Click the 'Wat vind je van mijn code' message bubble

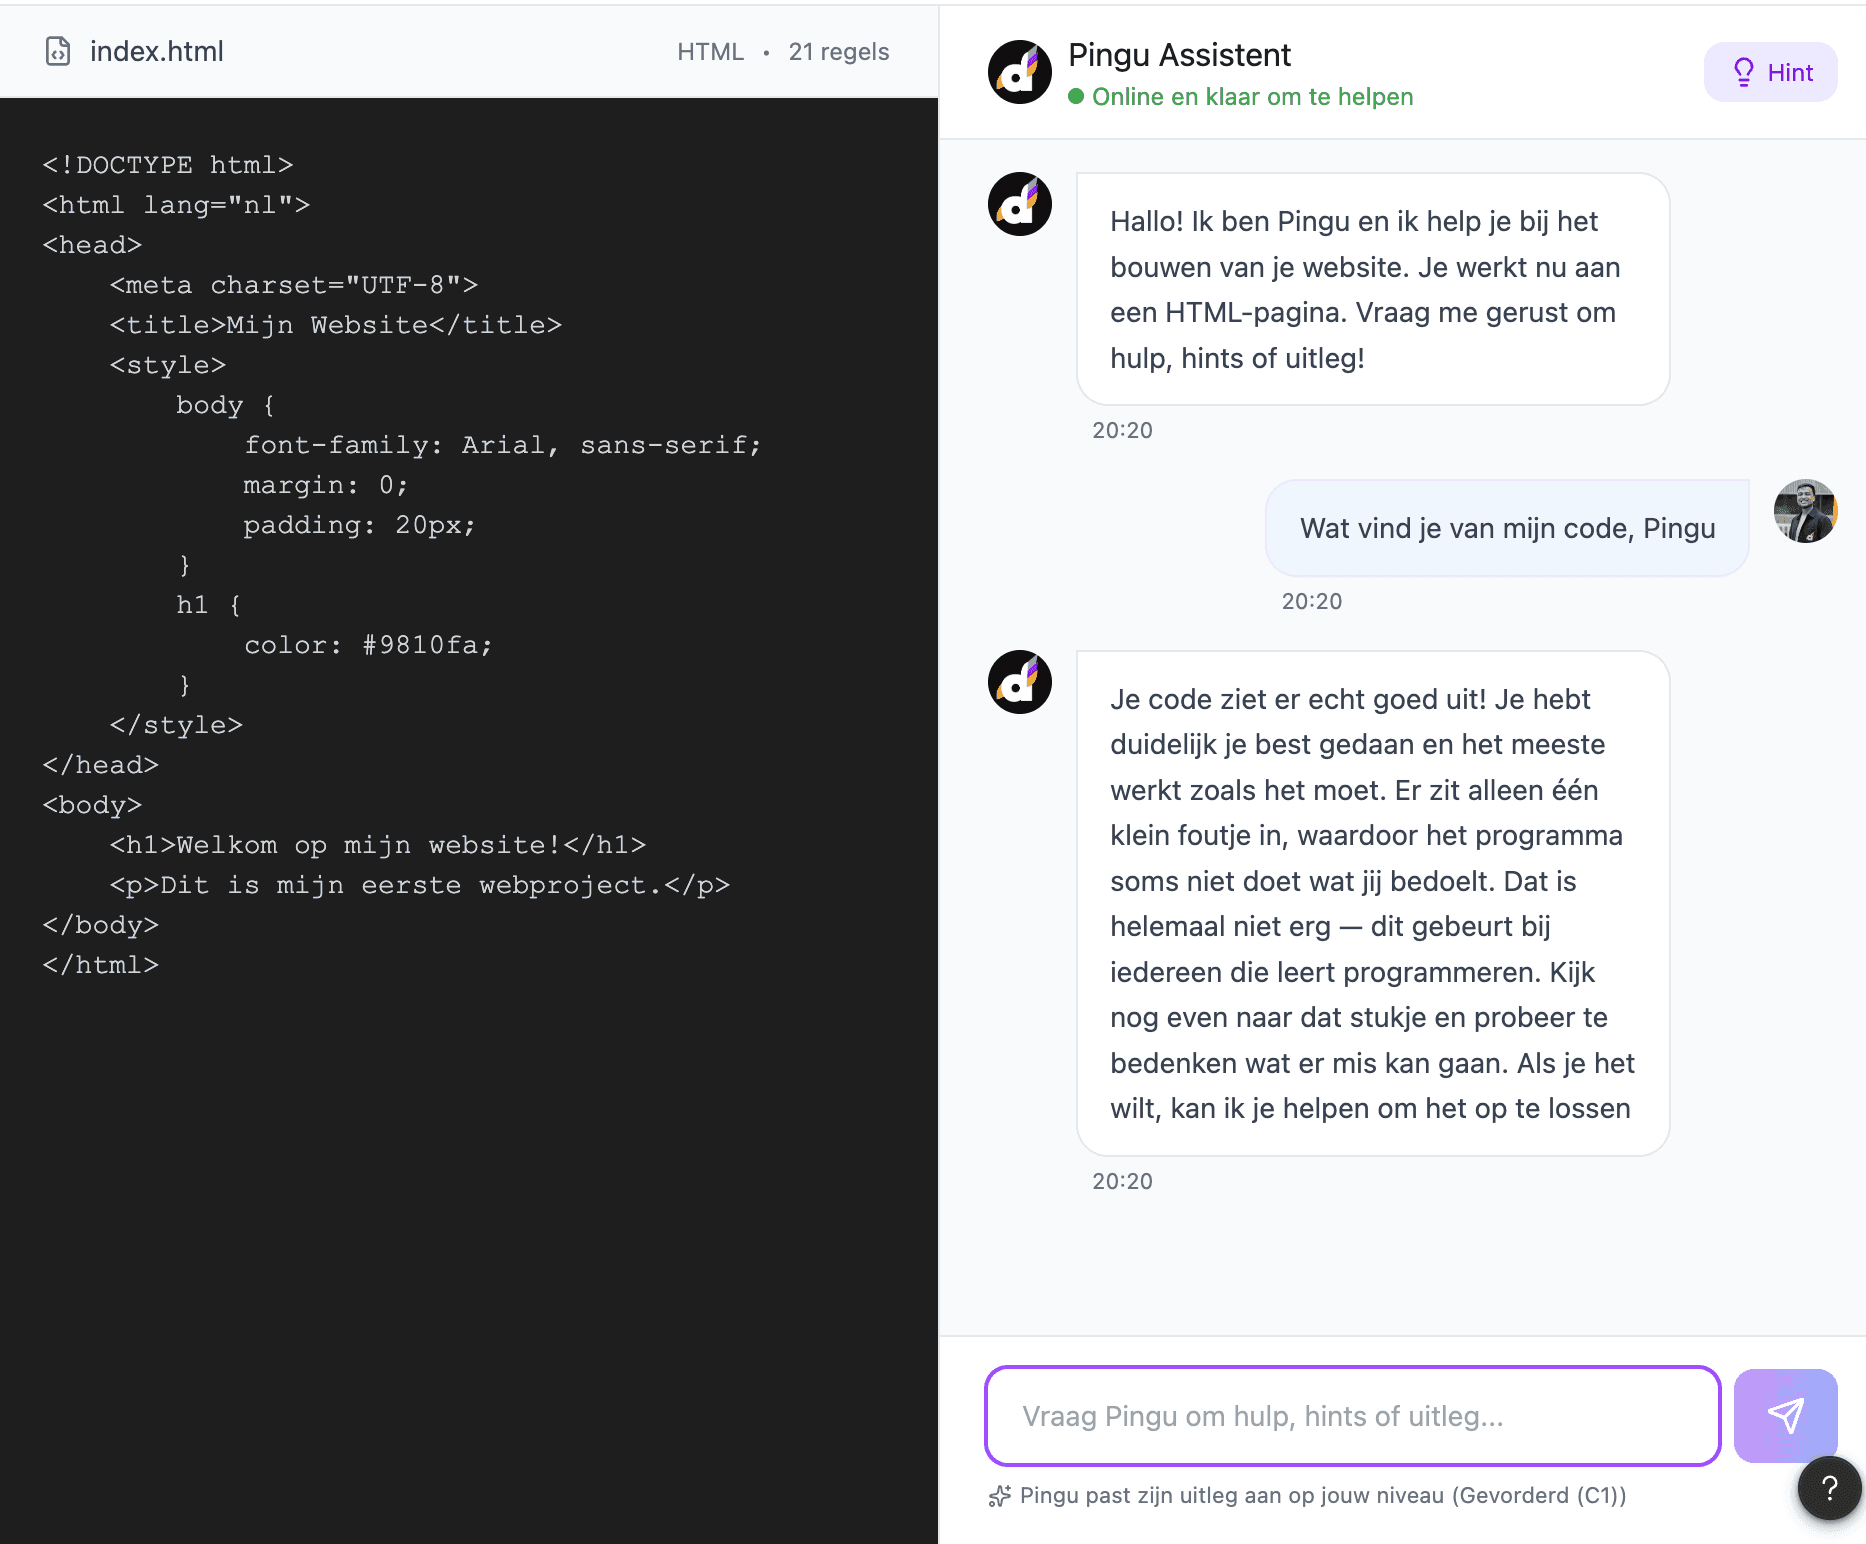pyautogui.click(x=1506, y=527)
